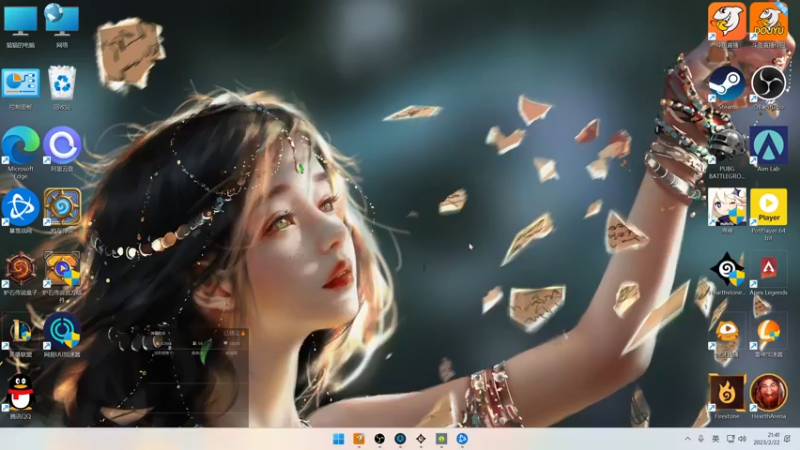Launch Microsoft Edge from the desktop
Image resolution: width=800 pixels, height=450 pixels.
tap(20, 145)
